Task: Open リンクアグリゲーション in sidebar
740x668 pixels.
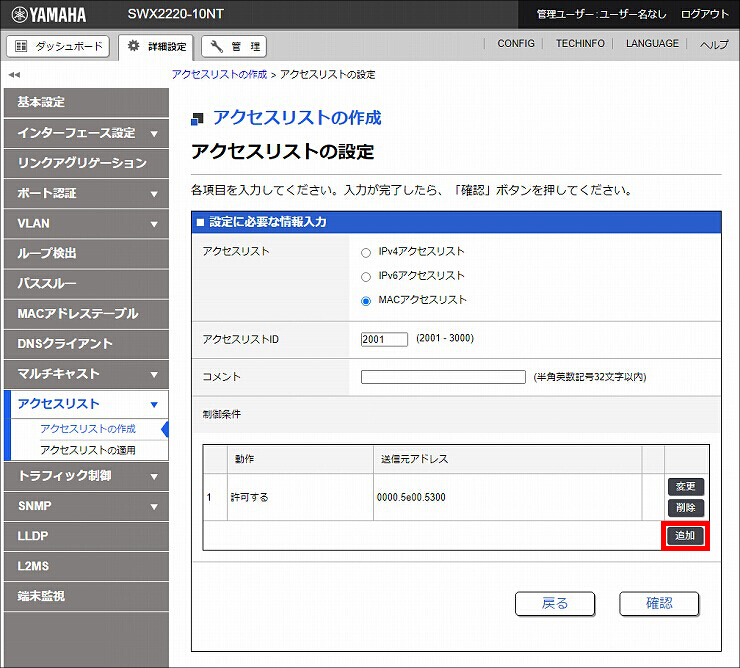Action: [x=86, y=163]
